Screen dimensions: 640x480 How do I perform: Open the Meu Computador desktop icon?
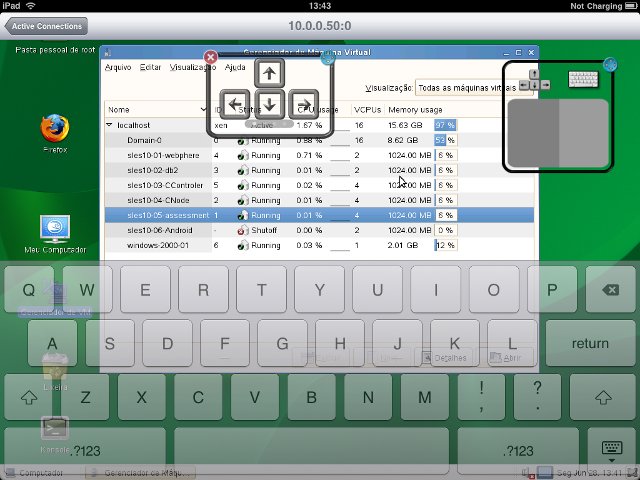coord(55,229)
